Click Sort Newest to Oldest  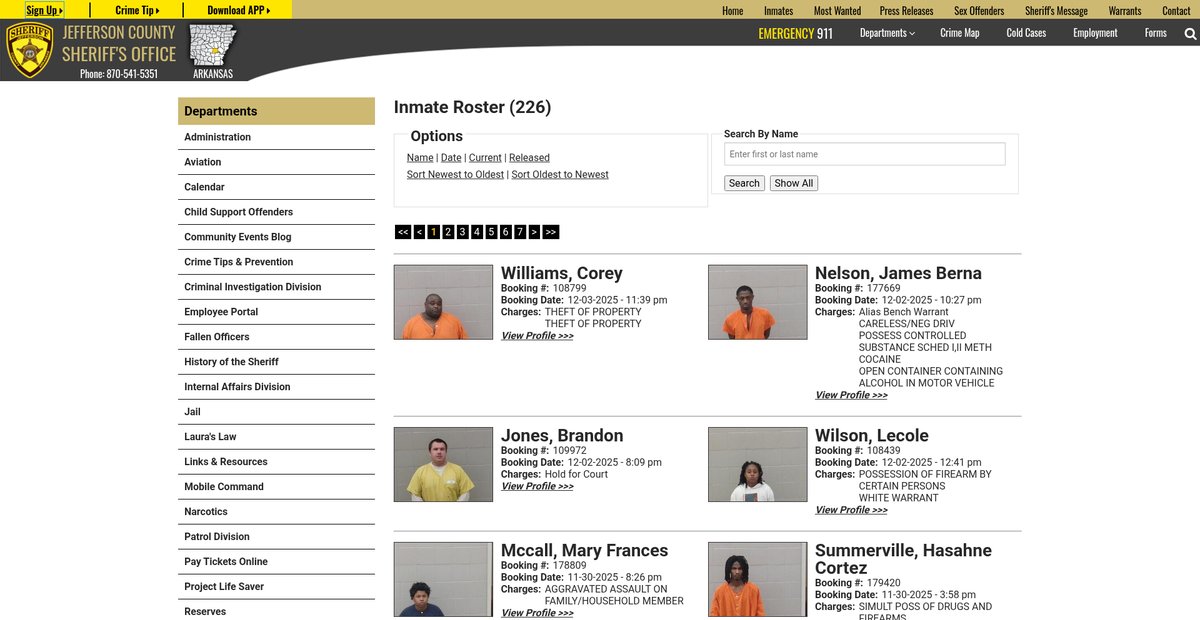pyautogui.click(x=455, y=175)
